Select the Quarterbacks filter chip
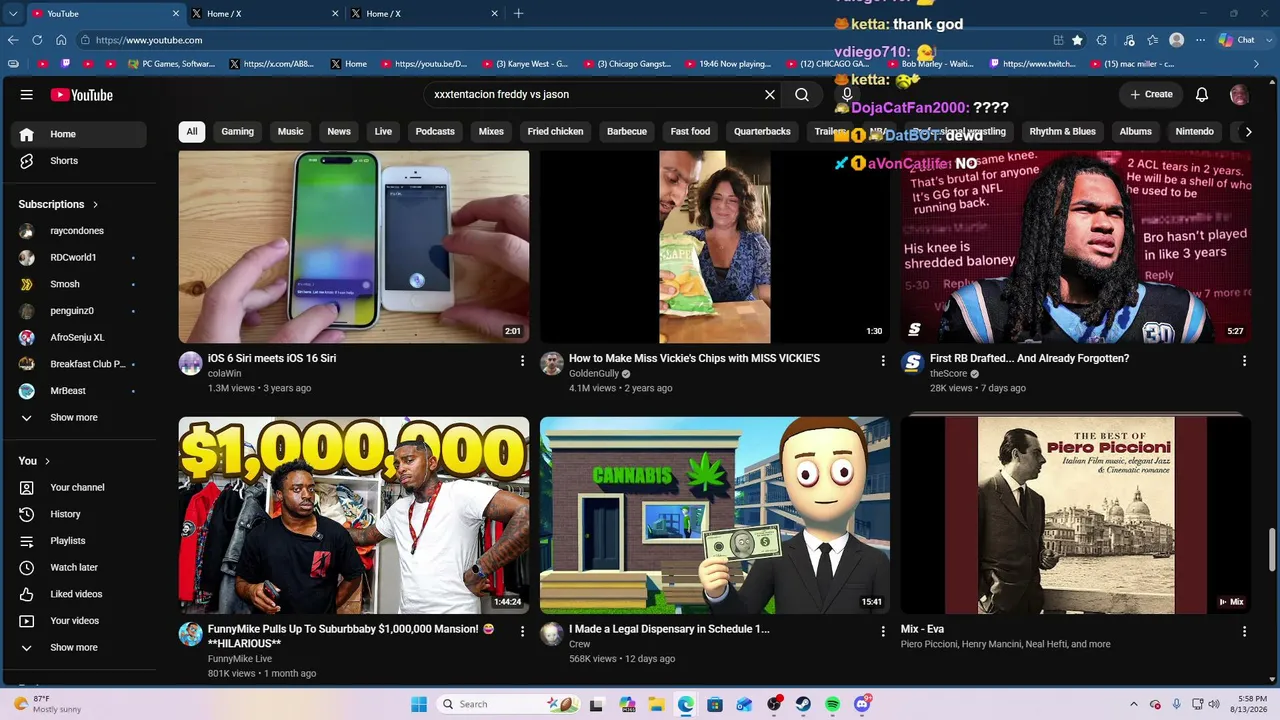The image size is (1280, 720). tap(763, 132)
